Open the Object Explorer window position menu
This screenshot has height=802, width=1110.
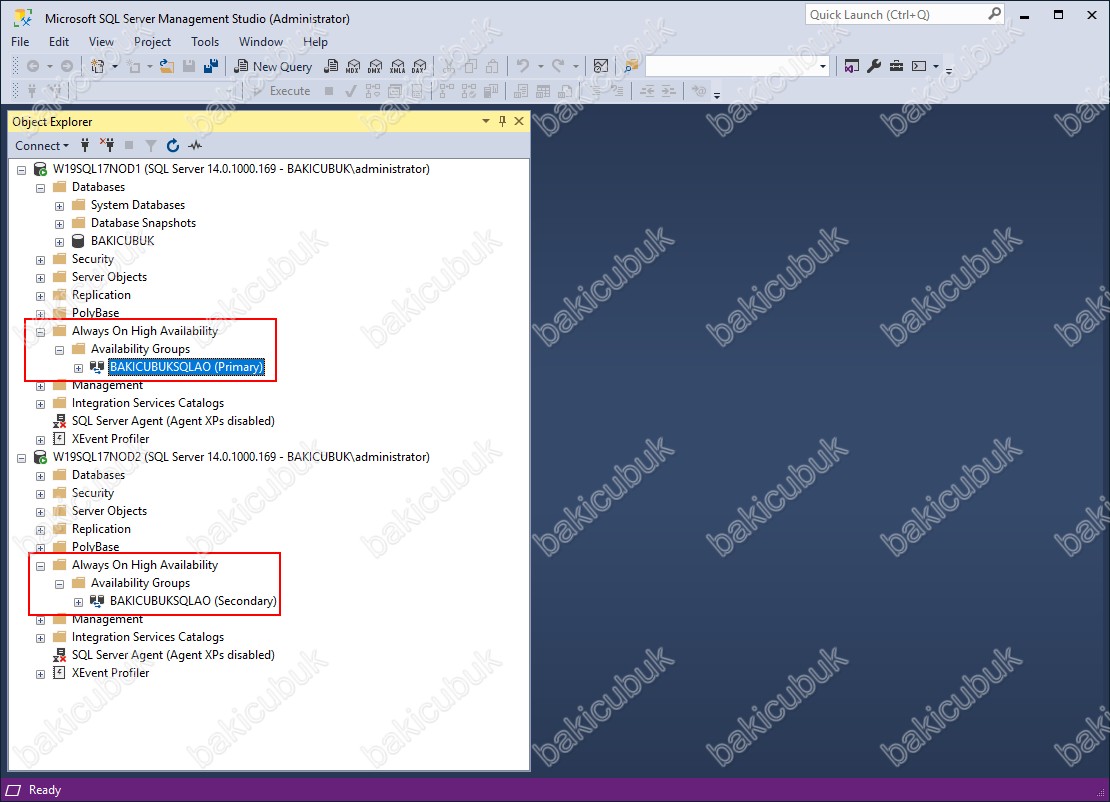[486, 121]
